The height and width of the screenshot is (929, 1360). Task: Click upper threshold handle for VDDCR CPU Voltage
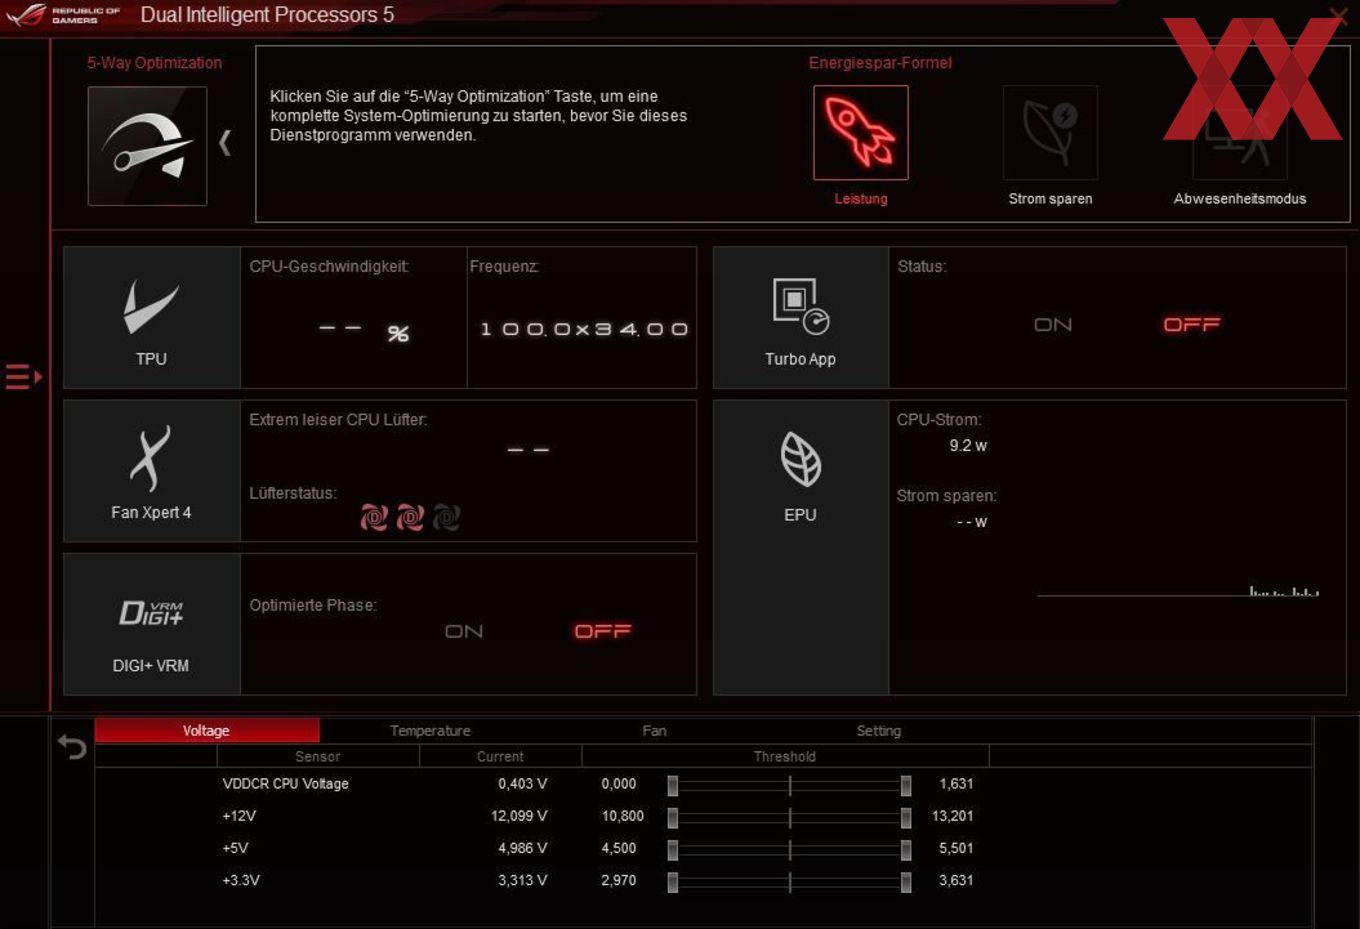point(906,786)
